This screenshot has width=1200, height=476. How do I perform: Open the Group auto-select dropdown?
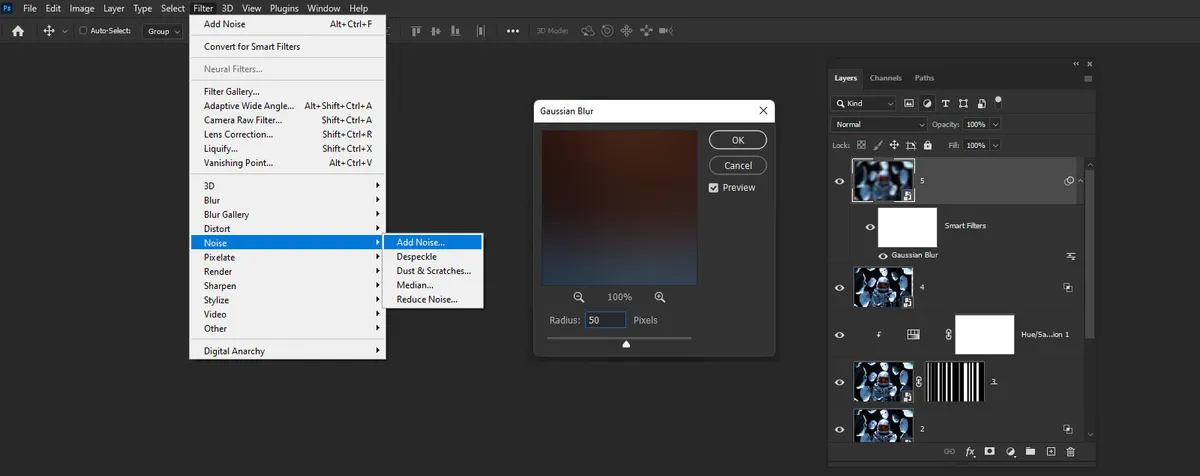[163, 31]
